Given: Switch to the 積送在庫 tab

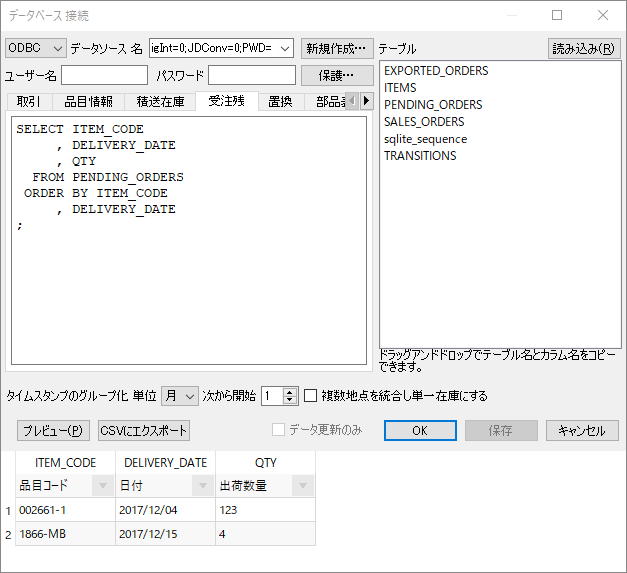Looking at the screenshot, I should [x=160, y=101].
